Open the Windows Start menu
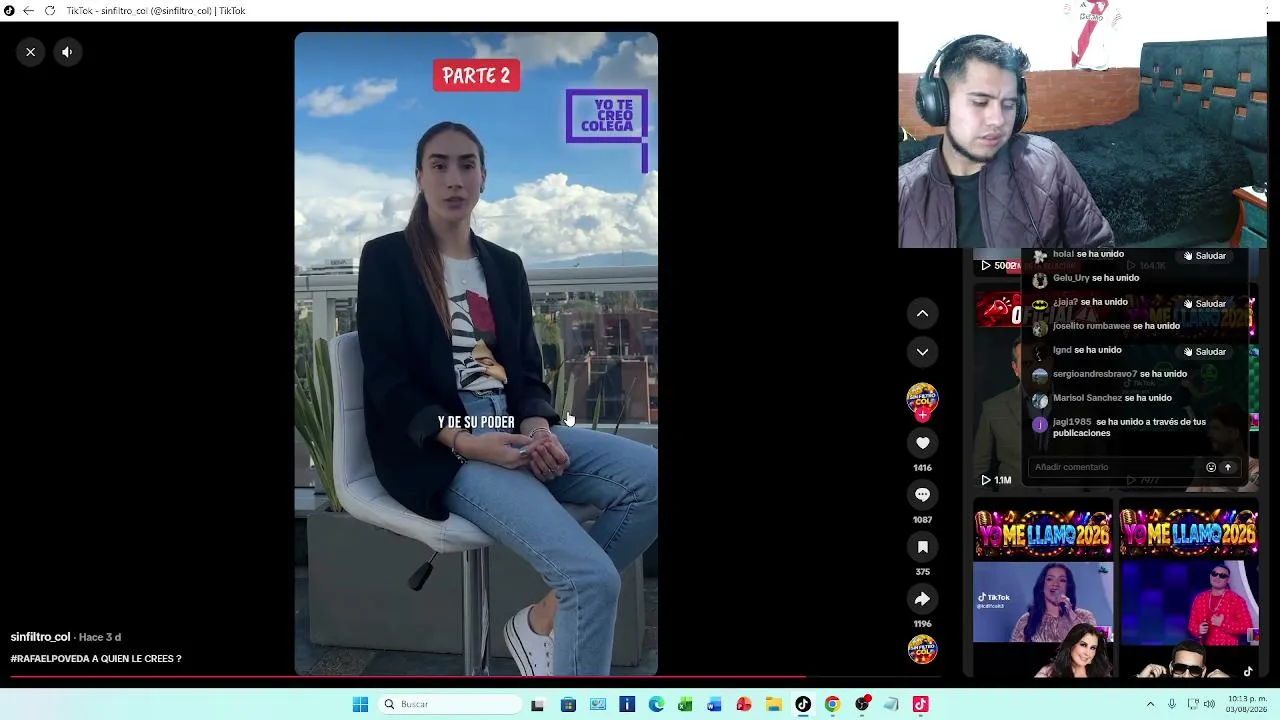1280x720 pixels. tap(360, 705)
